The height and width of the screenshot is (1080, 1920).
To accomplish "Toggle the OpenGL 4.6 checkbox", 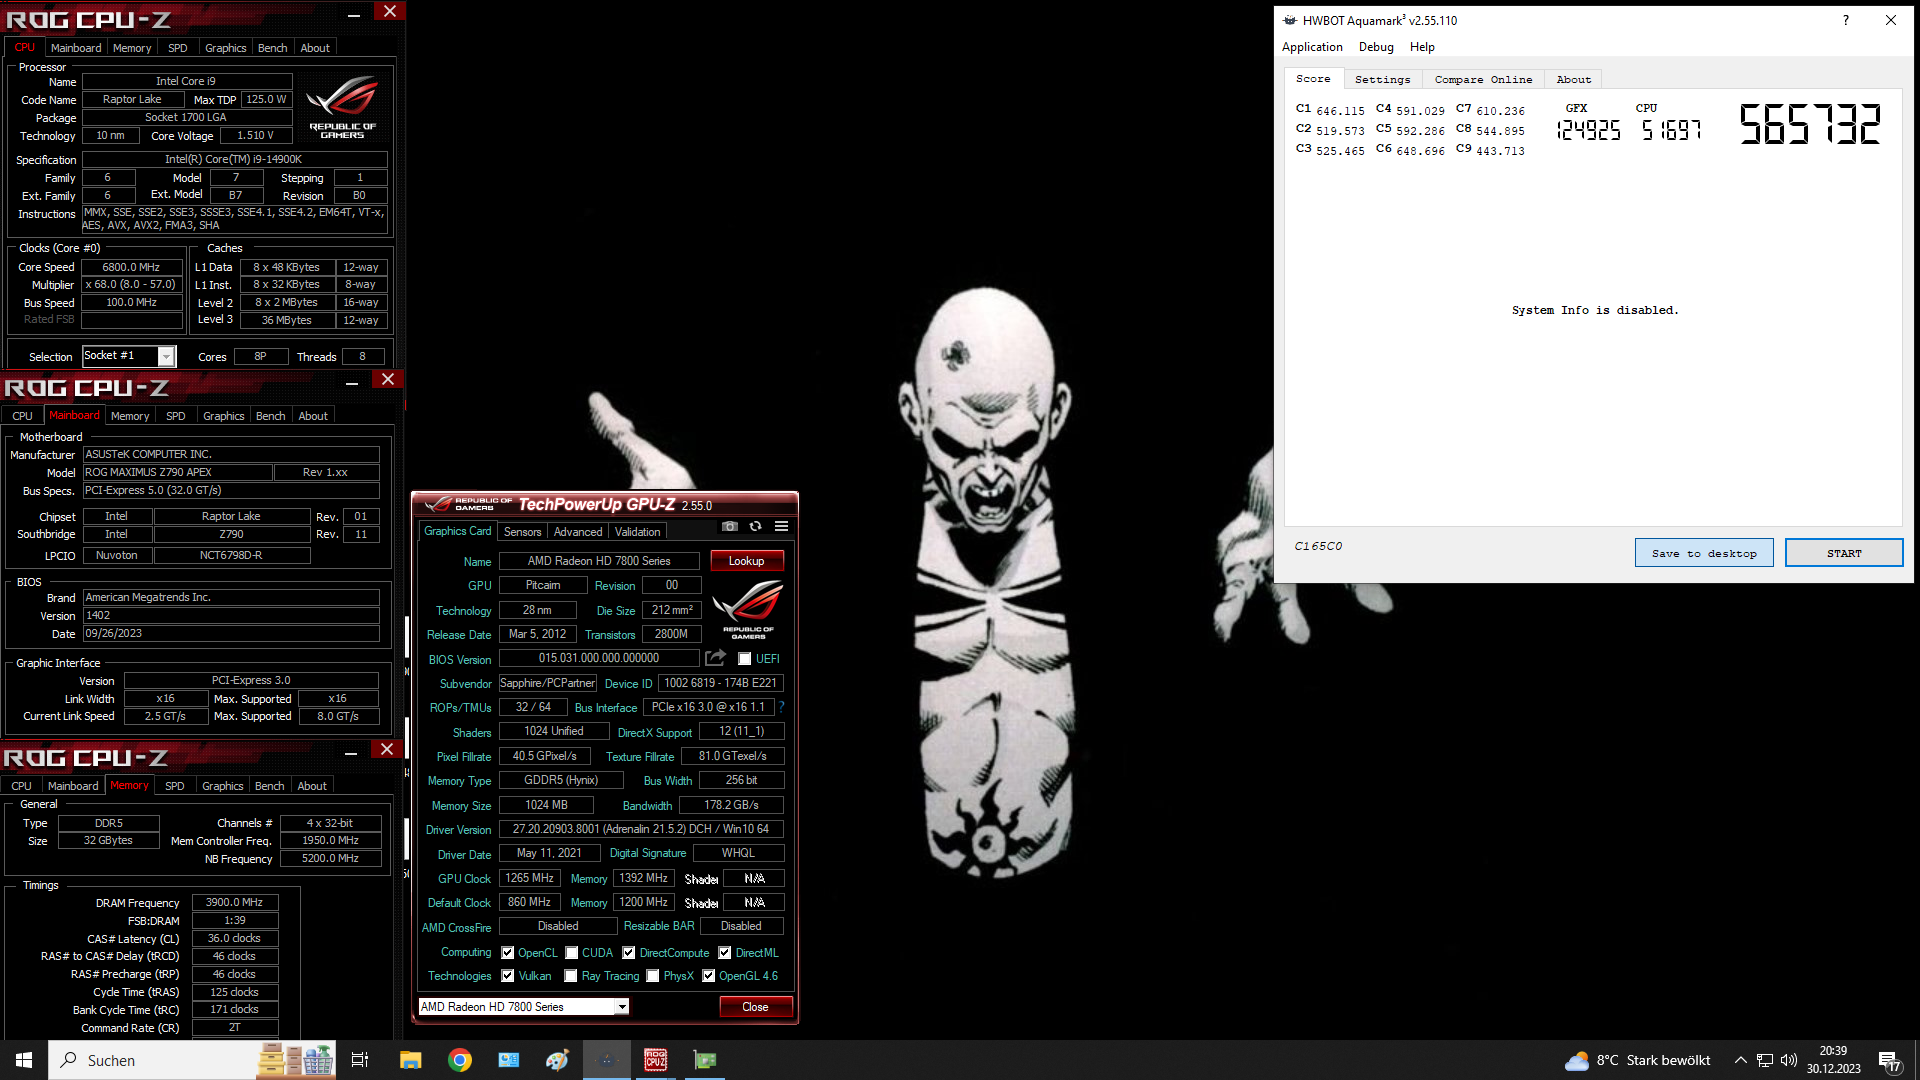I will coord(709,976).
